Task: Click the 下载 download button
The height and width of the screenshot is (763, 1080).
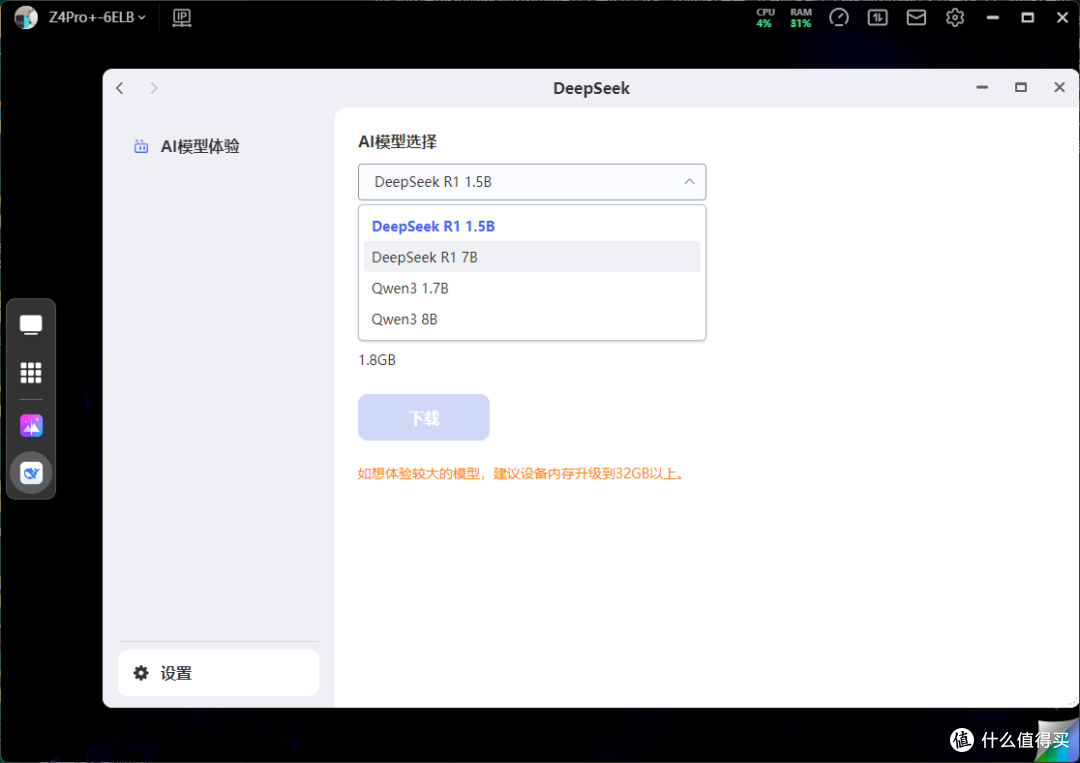Action: [x=424, y=417]
